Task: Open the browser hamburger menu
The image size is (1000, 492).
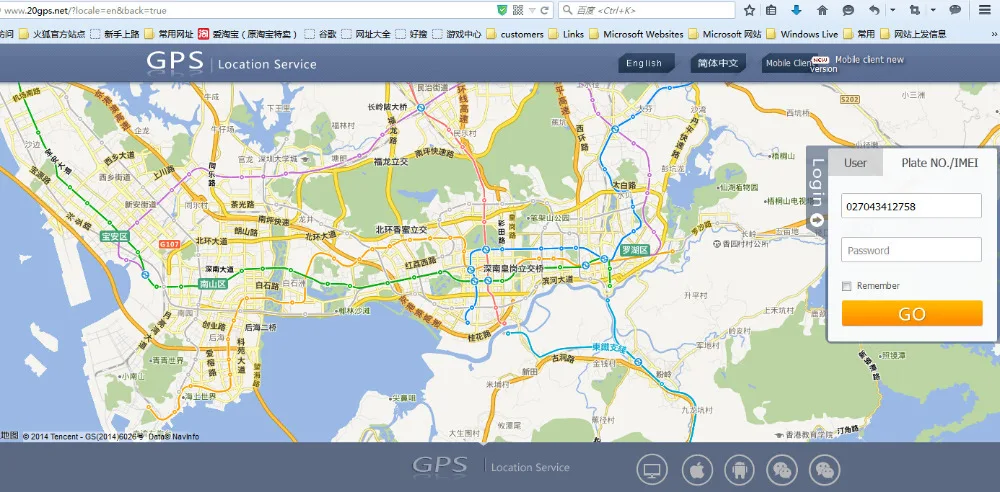Action: [x=985, y=10]
